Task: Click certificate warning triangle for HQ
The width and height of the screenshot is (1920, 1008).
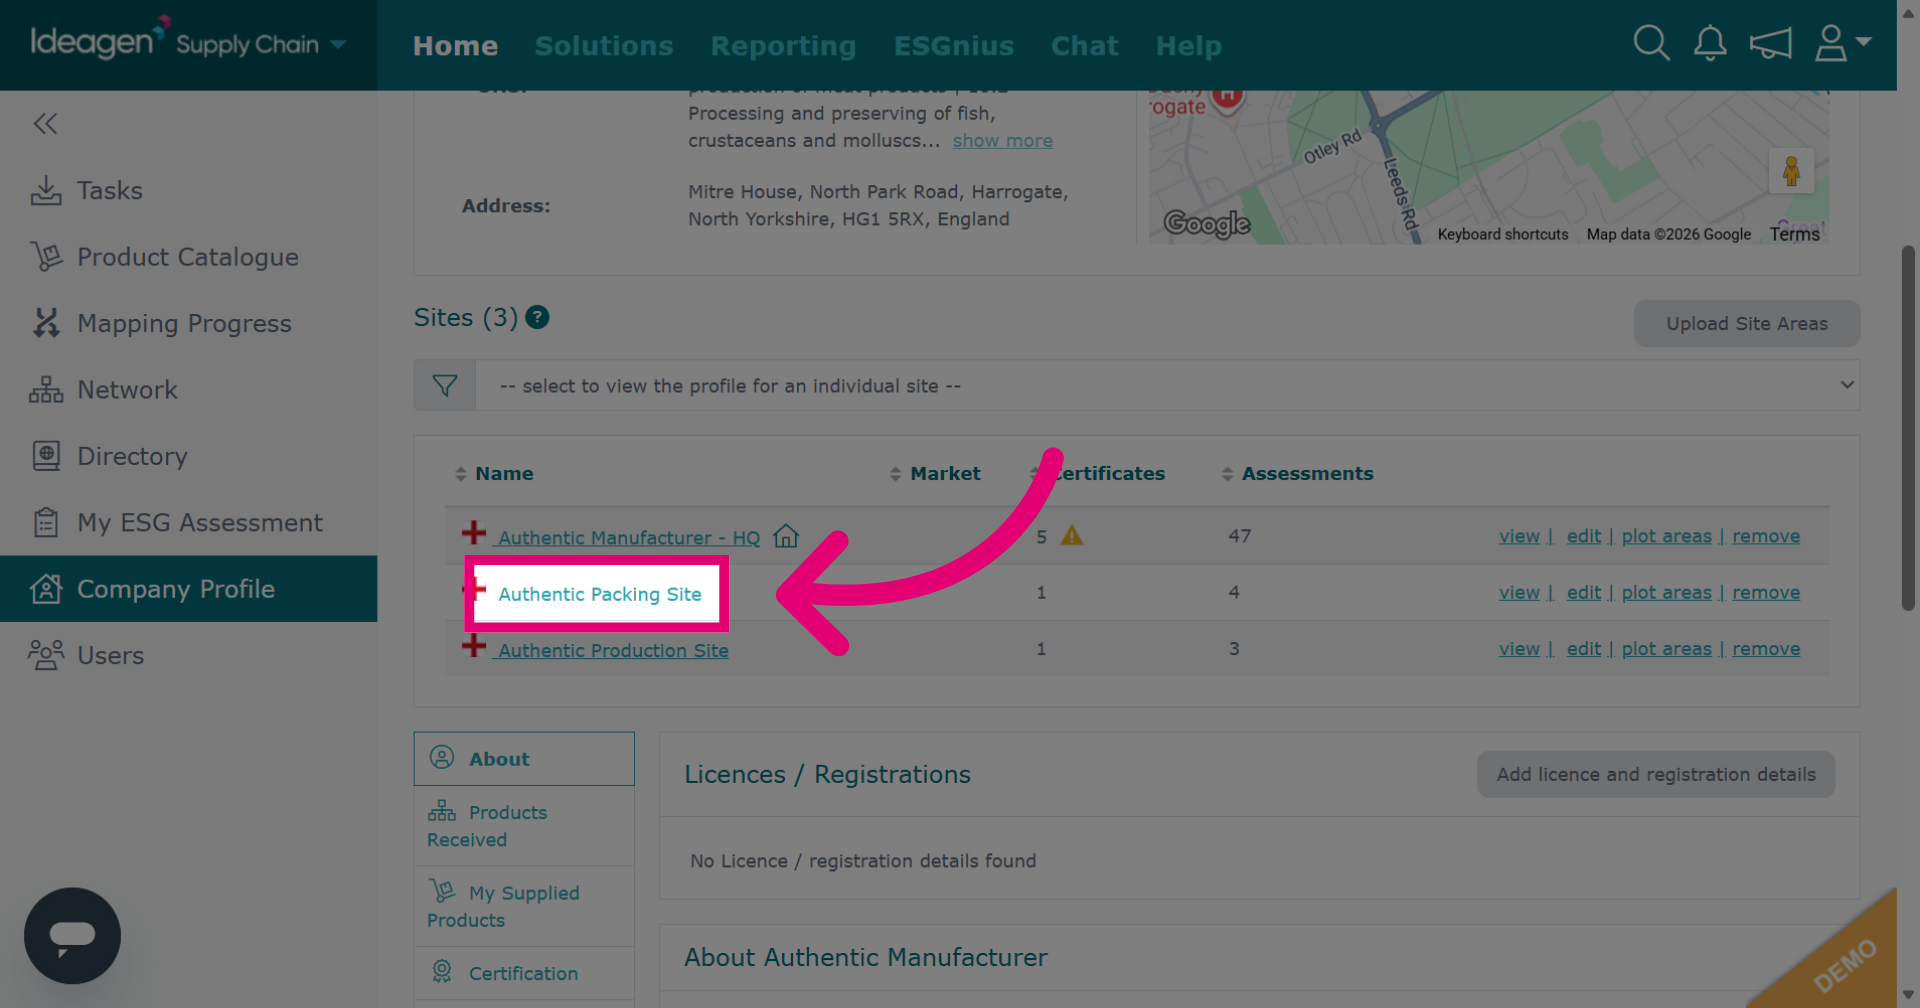Action: [x=1072, y=536]
